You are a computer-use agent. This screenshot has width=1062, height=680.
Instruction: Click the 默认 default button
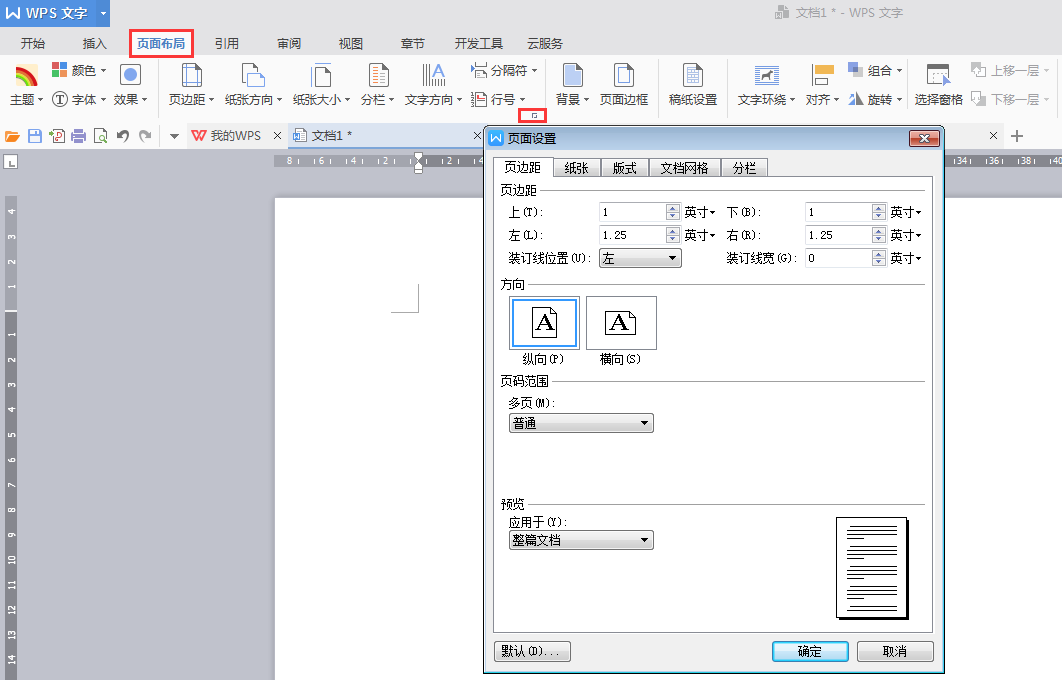coord(532,651)
